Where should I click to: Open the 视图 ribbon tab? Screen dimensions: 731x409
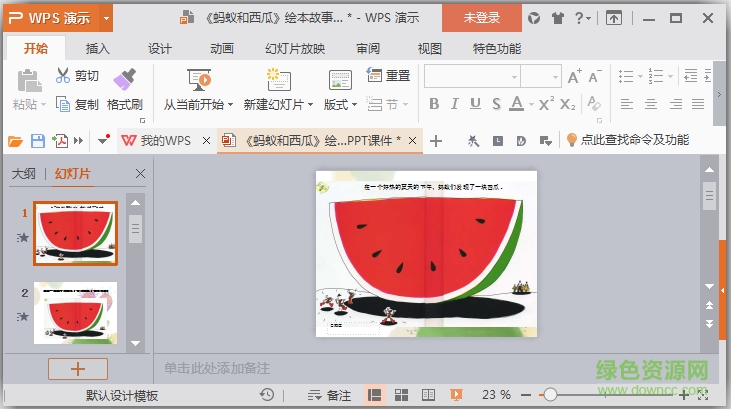[429, 49]
